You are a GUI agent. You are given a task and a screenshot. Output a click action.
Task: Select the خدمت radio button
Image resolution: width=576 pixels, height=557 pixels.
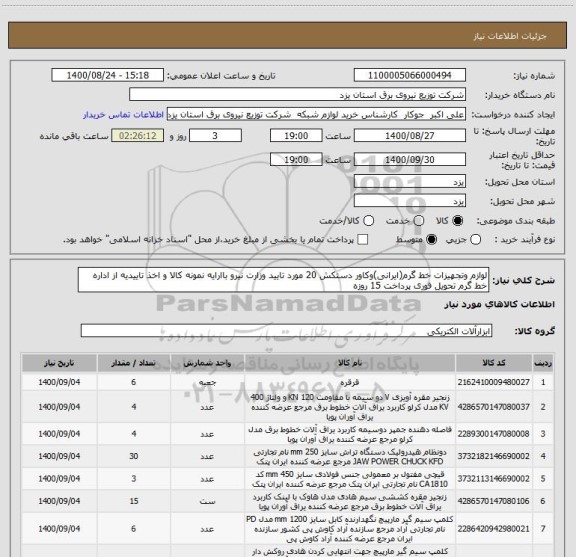click(419, 220)
